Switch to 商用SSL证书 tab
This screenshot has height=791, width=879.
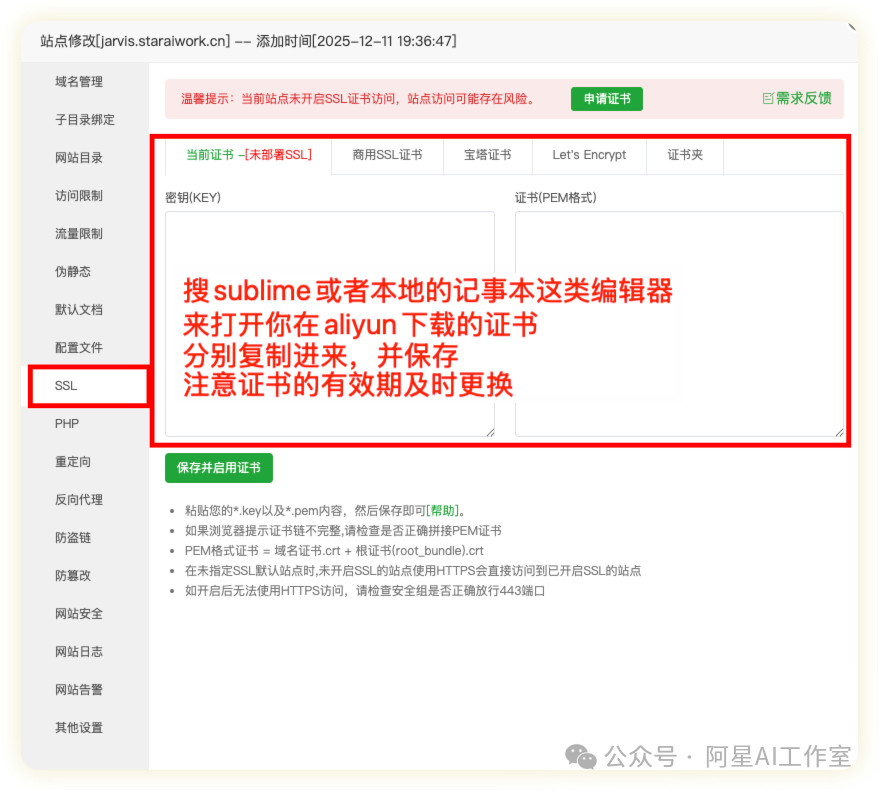pos(387,155)
